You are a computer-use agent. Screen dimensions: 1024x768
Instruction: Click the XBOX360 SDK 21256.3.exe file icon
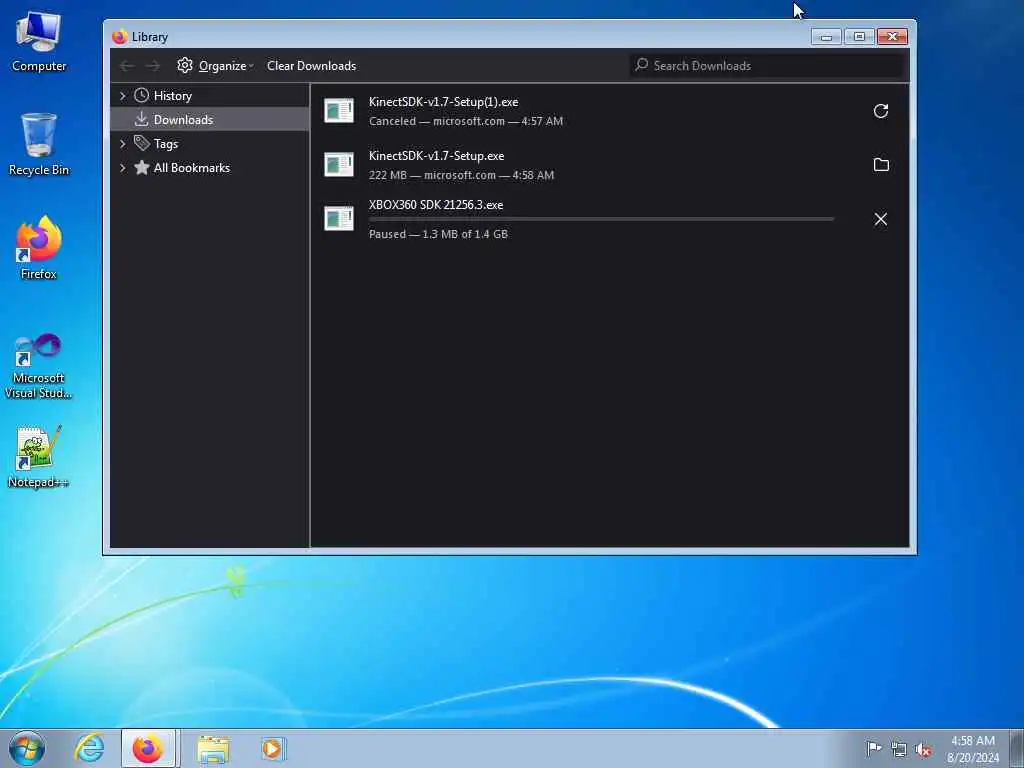click(339, 218)
